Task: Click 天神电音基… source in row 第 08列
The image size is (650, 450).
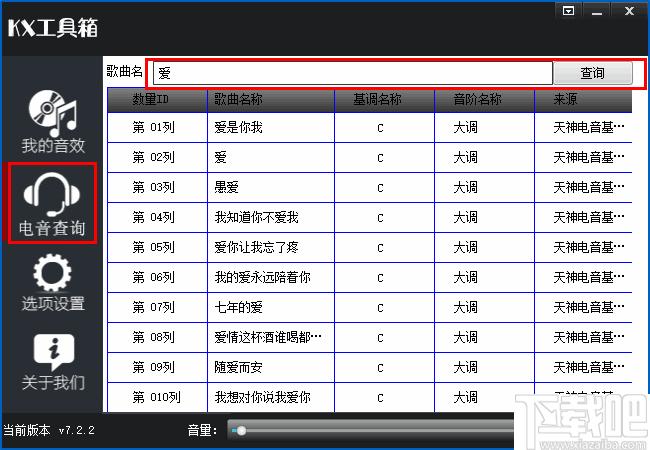Action: coord(584,338)
